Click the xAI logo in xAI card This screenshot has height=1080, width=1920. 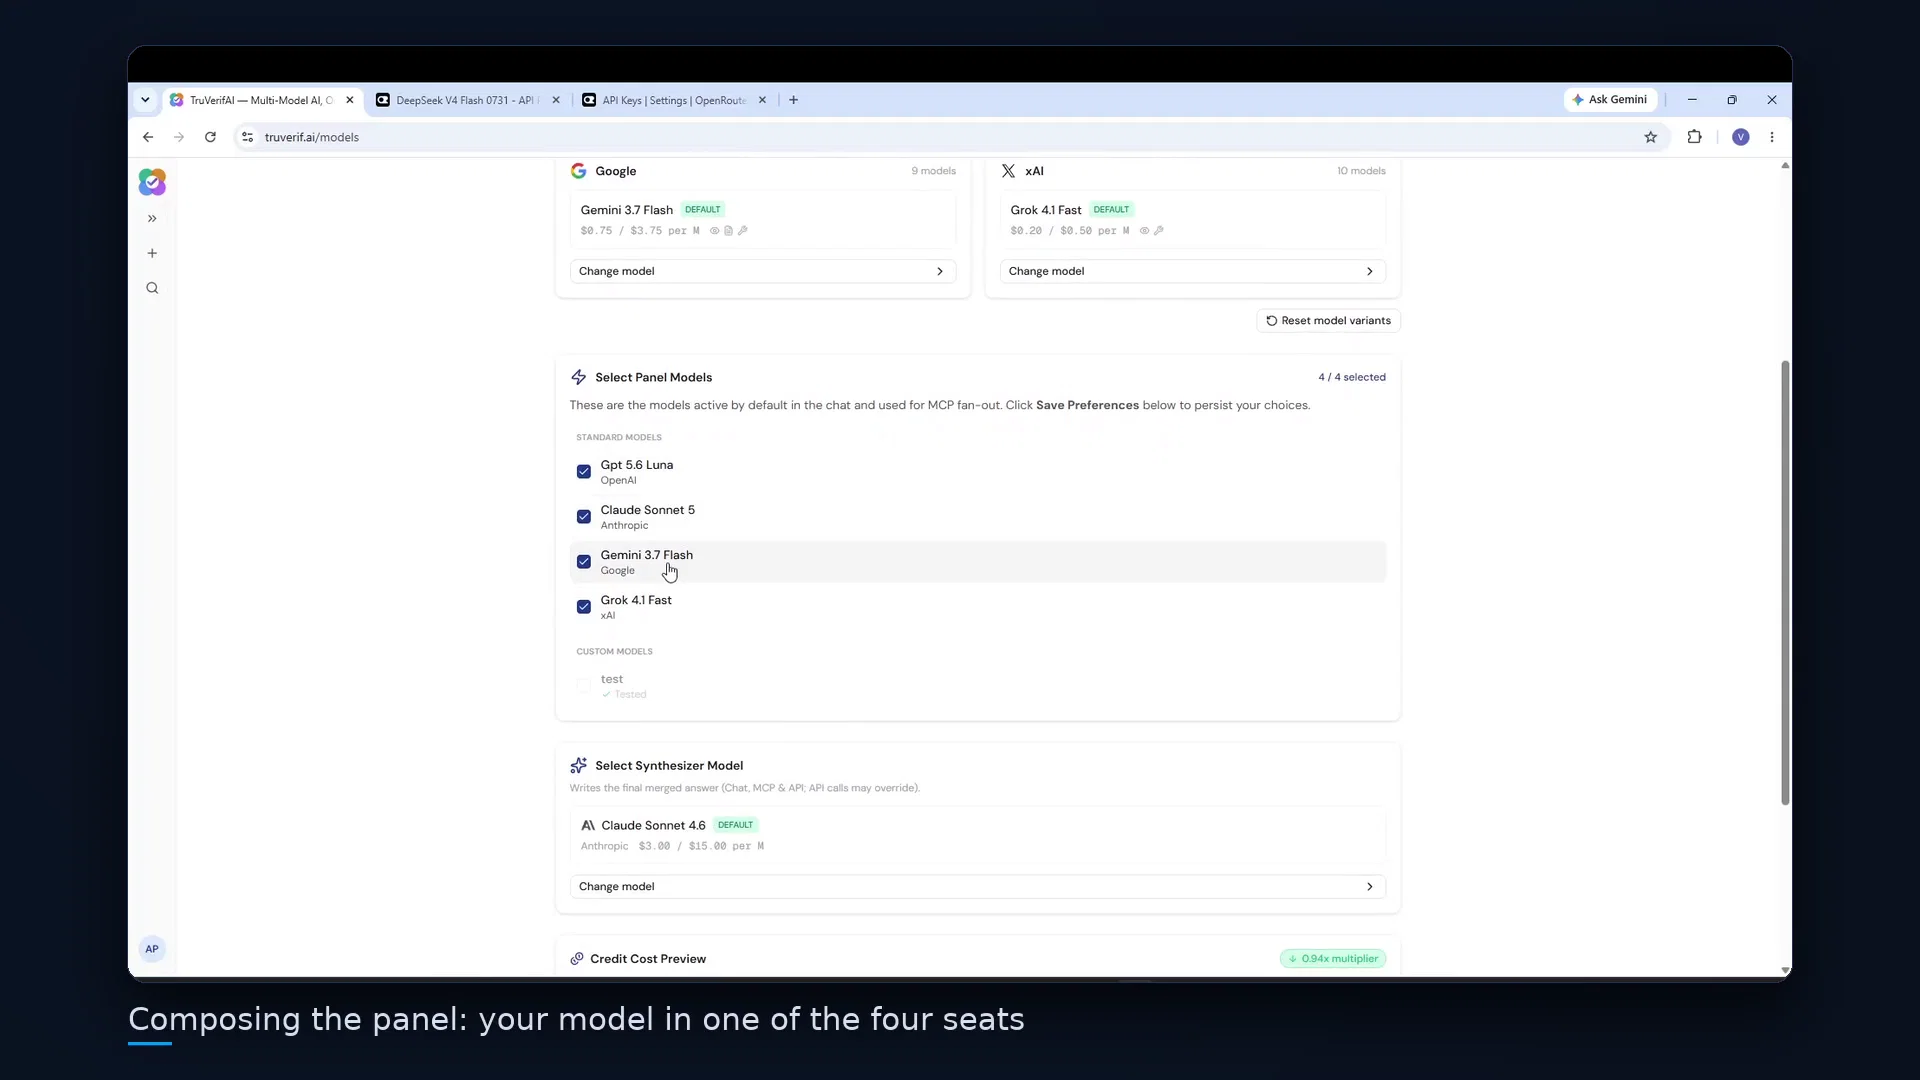pyautogui.click(x=1008, y=171)
